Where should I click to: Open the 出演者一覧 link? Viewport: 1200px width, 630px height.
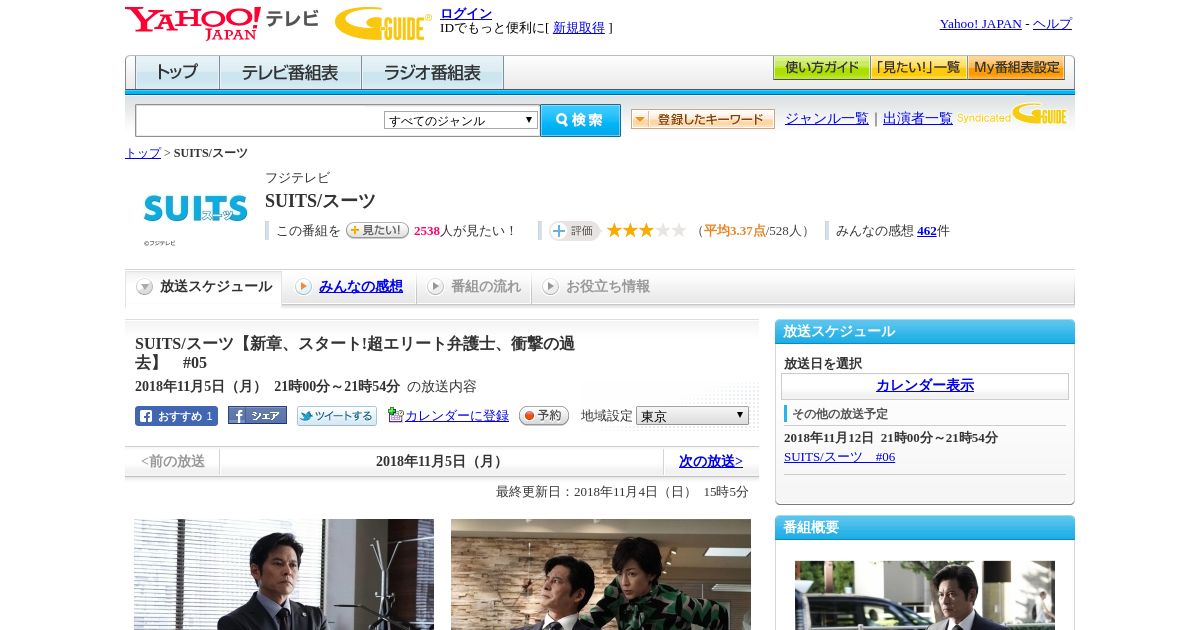(918, 118)
